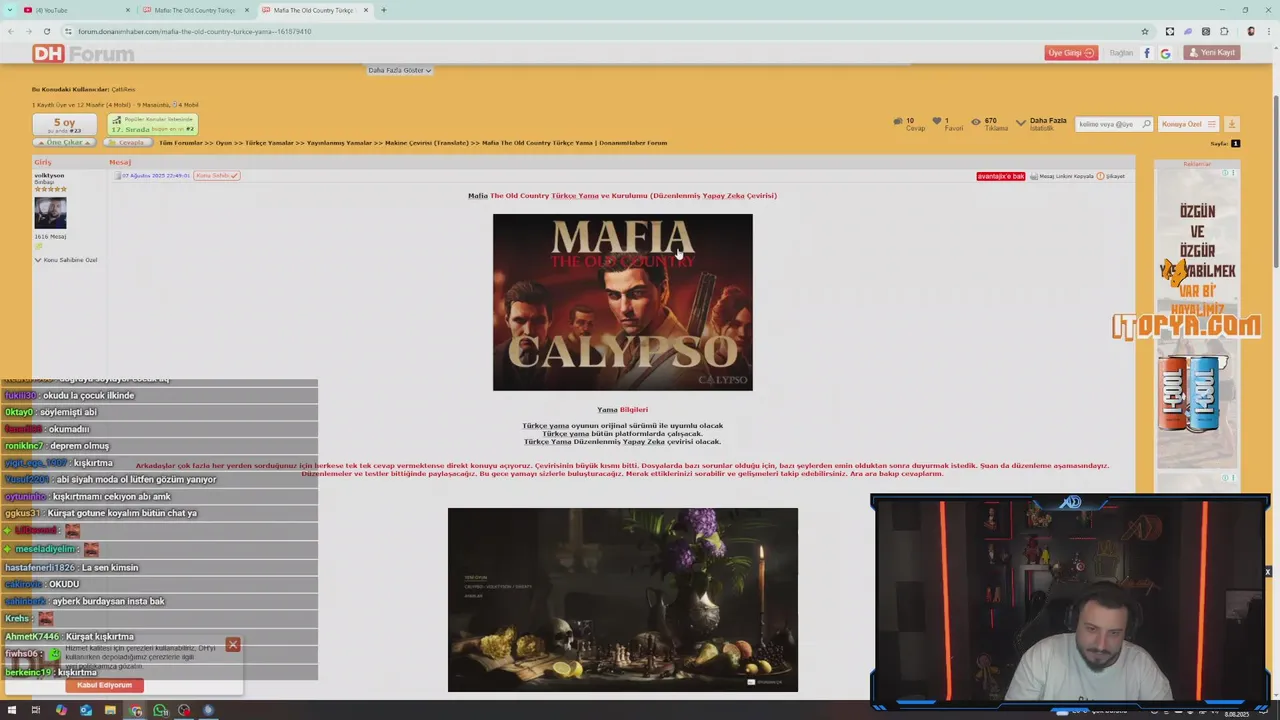The height and width of the screenshot is (720, 1280).
Task: Open browser extensions puzzle icon
Action: click(1224, 31)
